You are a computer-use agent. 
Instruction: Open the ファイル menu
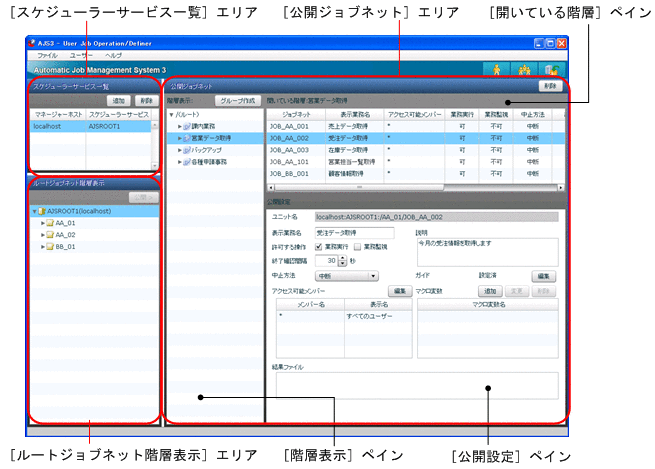(x=47, y=56)
